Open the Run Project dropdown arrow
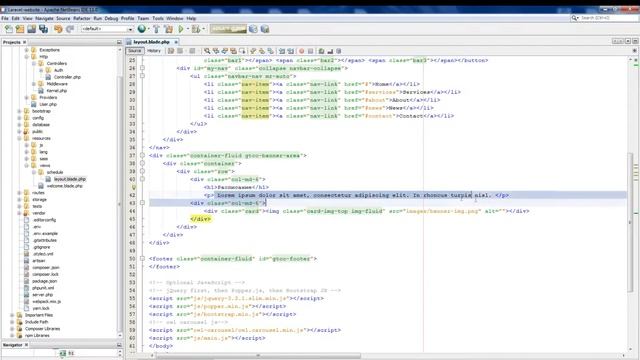This screenshot has width=640, height=360. (188, 29)
